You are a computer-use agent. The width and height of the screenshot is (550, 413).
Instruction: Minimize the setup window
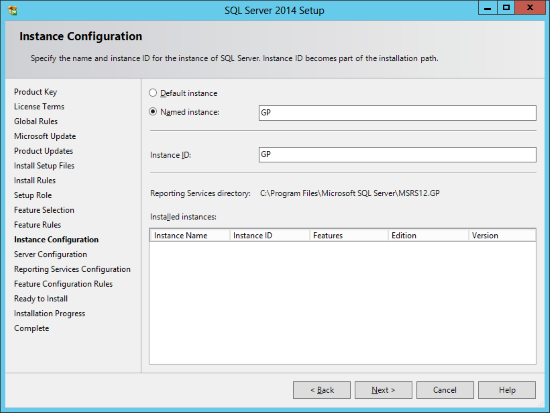coord(488,8)
